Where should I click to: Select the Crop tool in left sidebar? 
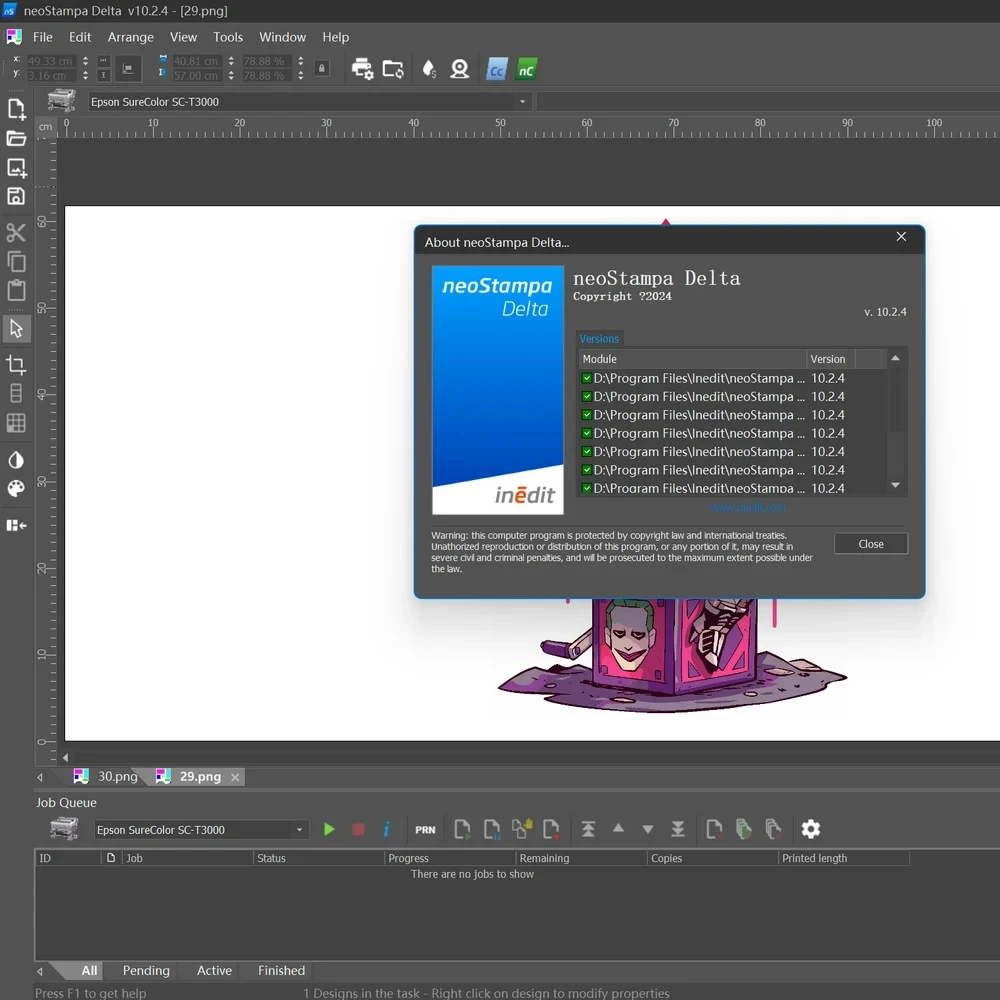click(16, 365)
